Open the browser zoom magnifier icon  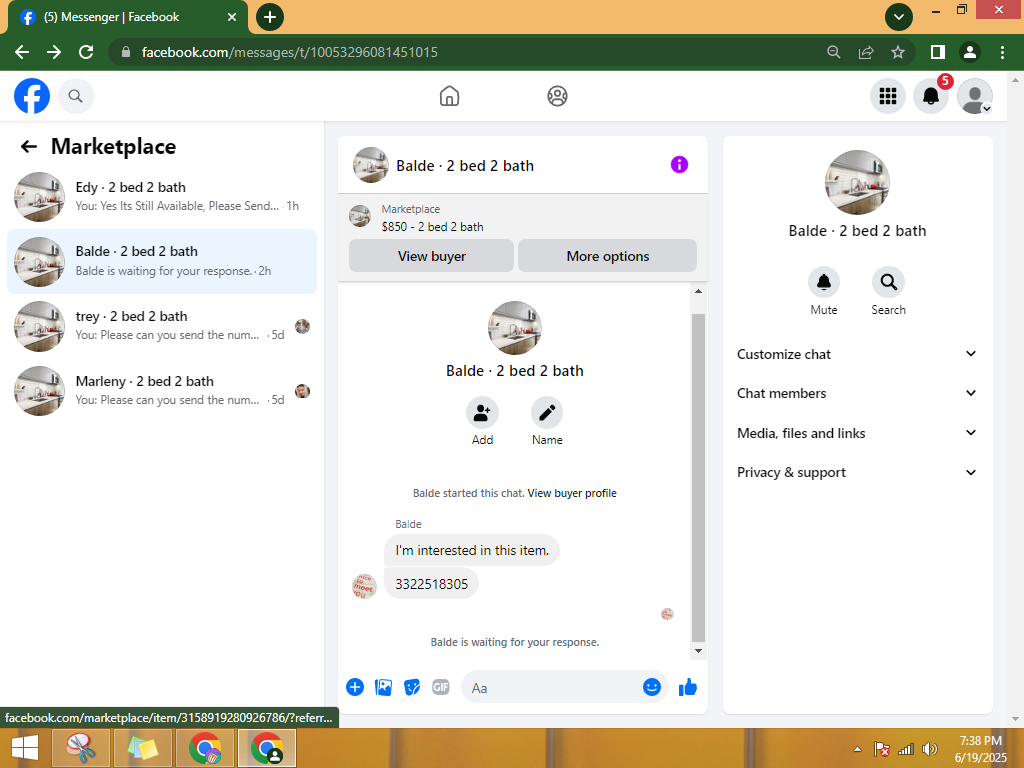833,52
